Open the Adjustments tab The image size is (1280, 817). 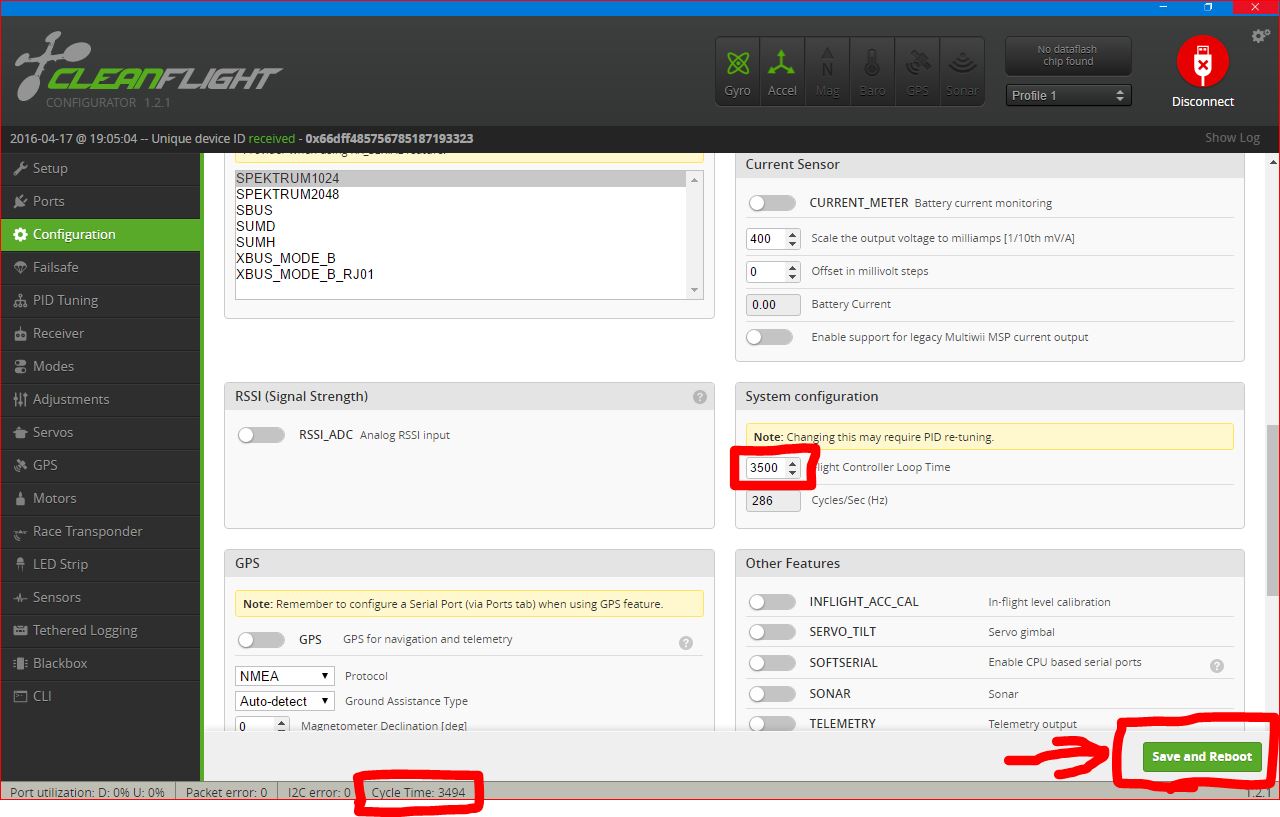(x=100, y=399)
